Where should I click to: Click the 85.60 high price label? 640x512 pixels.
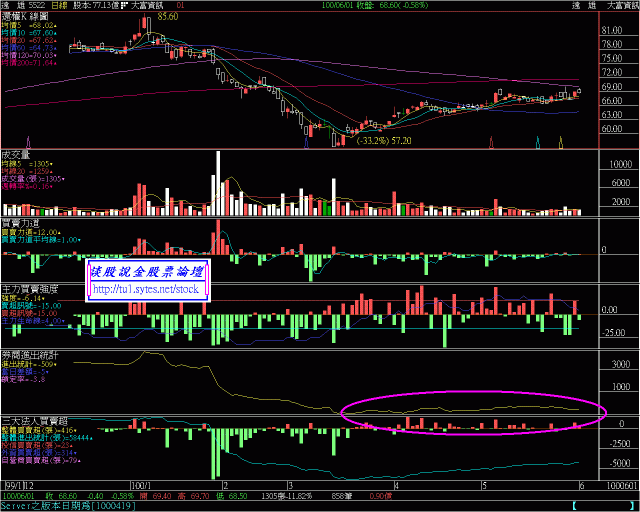click(x=168, y=17)
